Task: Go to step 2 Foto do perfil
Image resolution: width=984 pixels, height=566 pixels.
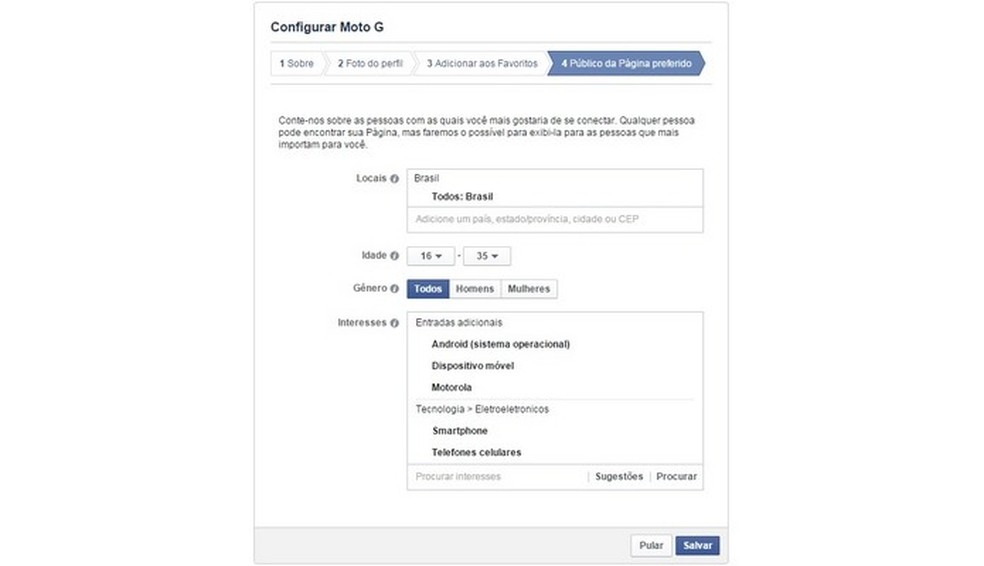Action: (x=370, y=64)
